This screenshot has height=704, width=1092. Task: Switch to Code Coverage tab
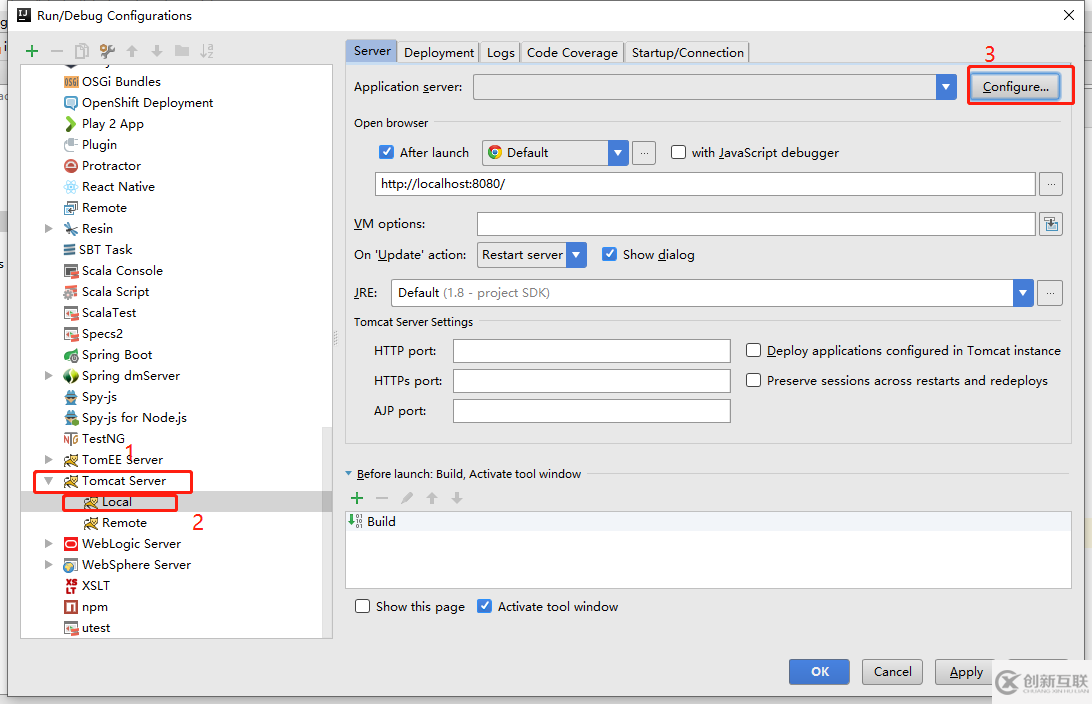pos(572,52)
